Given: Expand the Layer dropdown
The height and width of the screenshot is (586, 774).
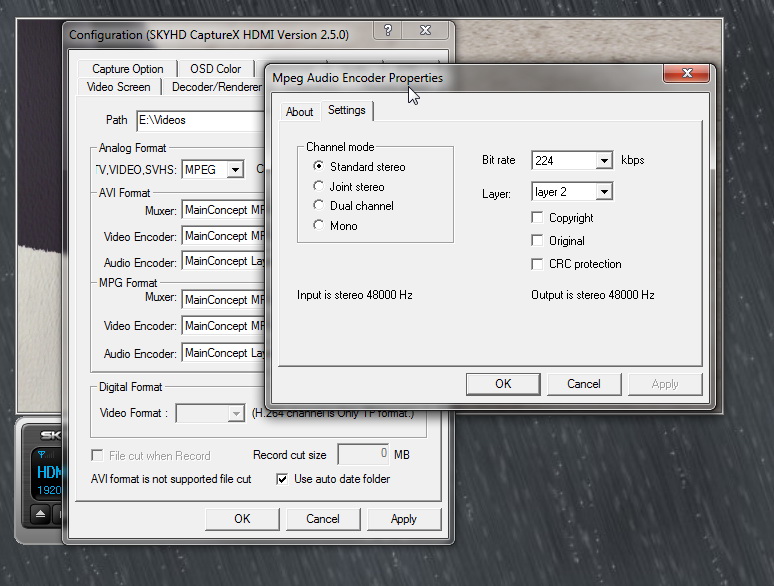Looking at the screenshot, I should point(603,192).
